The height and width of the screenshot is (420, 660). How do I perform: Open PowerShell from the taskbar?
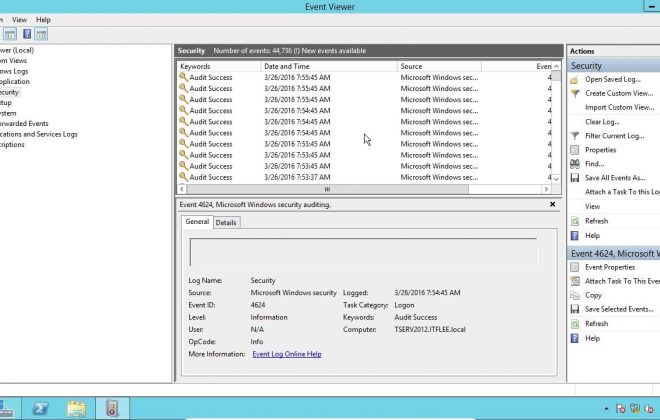click(x=40, y=409)
